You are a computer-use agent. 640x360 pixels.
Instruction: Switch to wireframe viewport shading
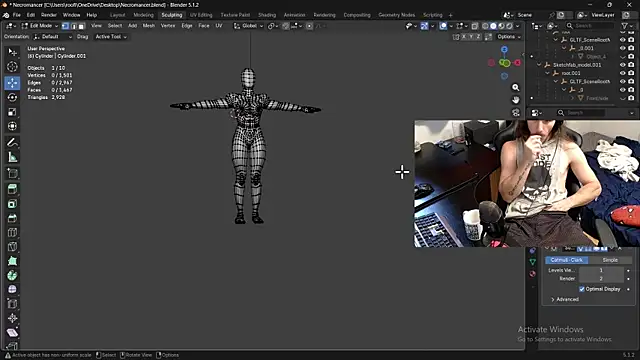coord(485,26)
